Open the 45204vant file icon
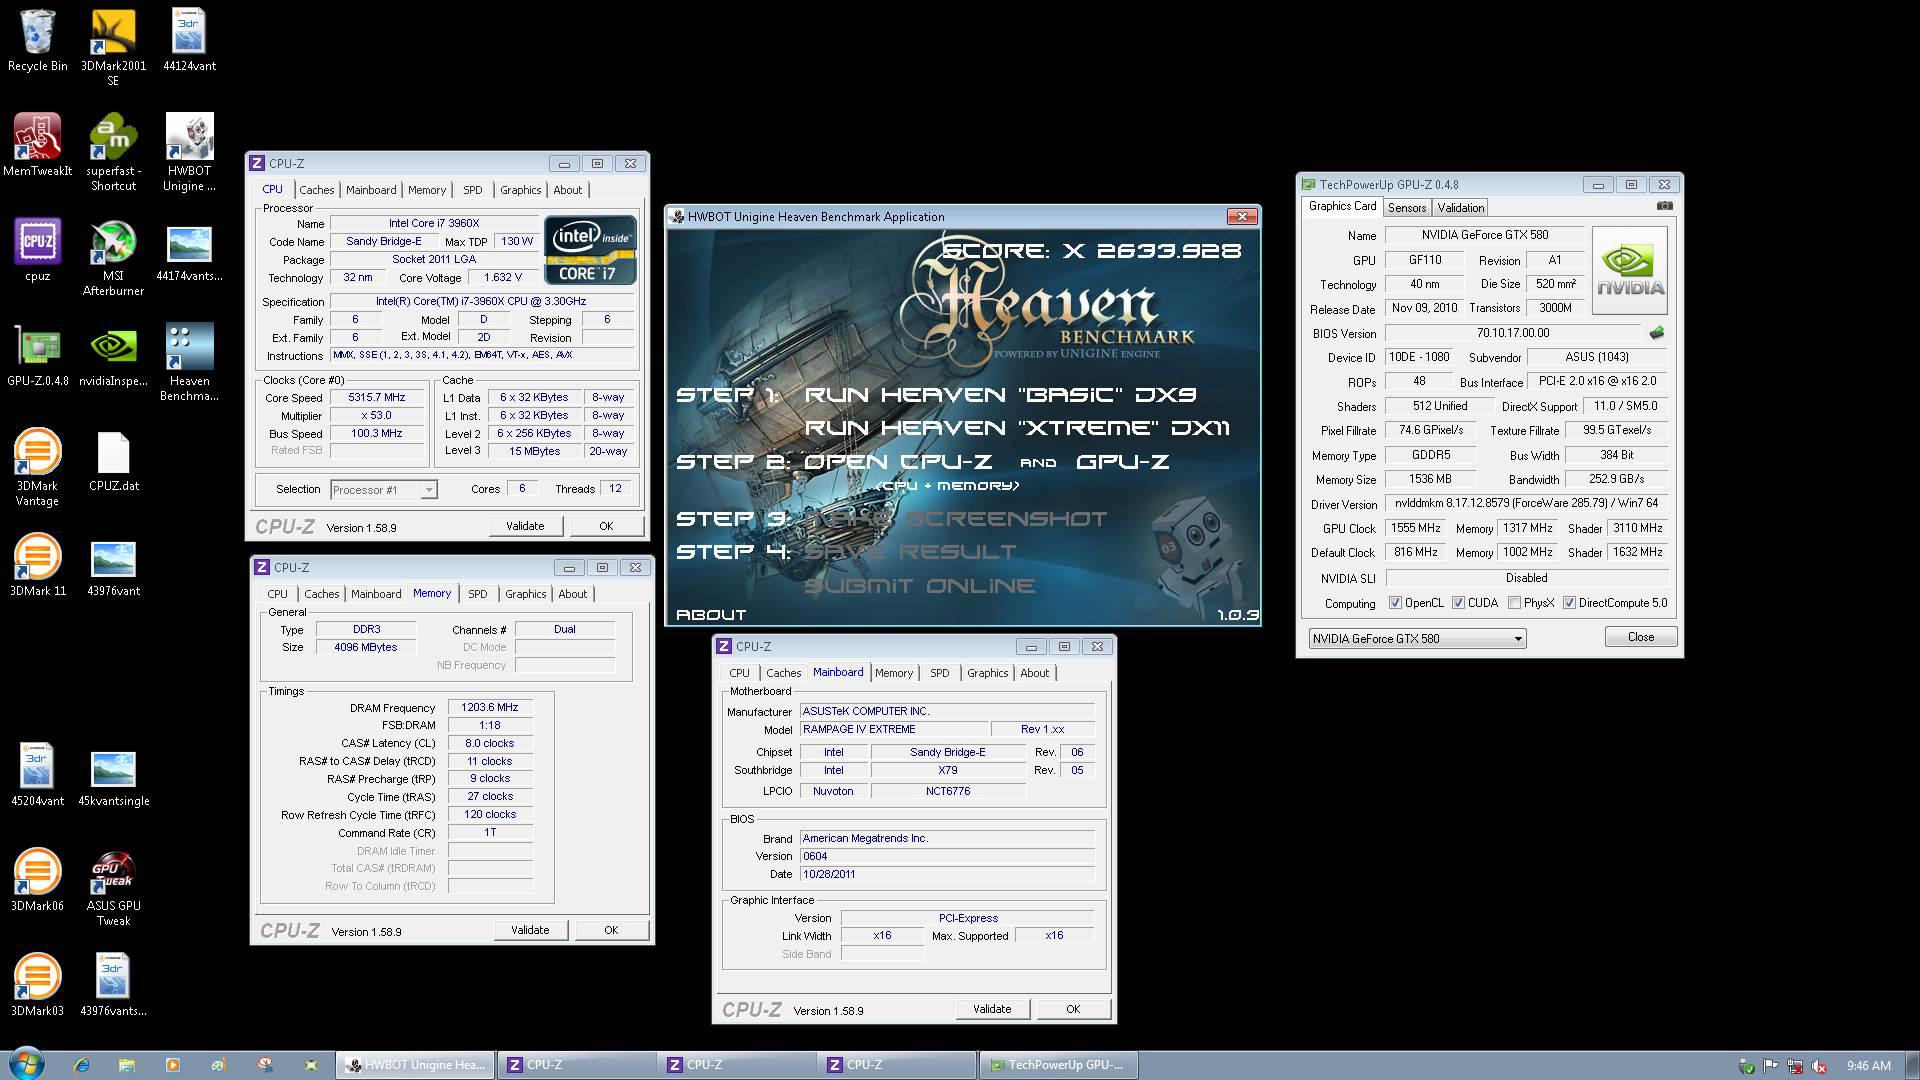This screenshot has height=1080, width=1920. coord(38,775)
